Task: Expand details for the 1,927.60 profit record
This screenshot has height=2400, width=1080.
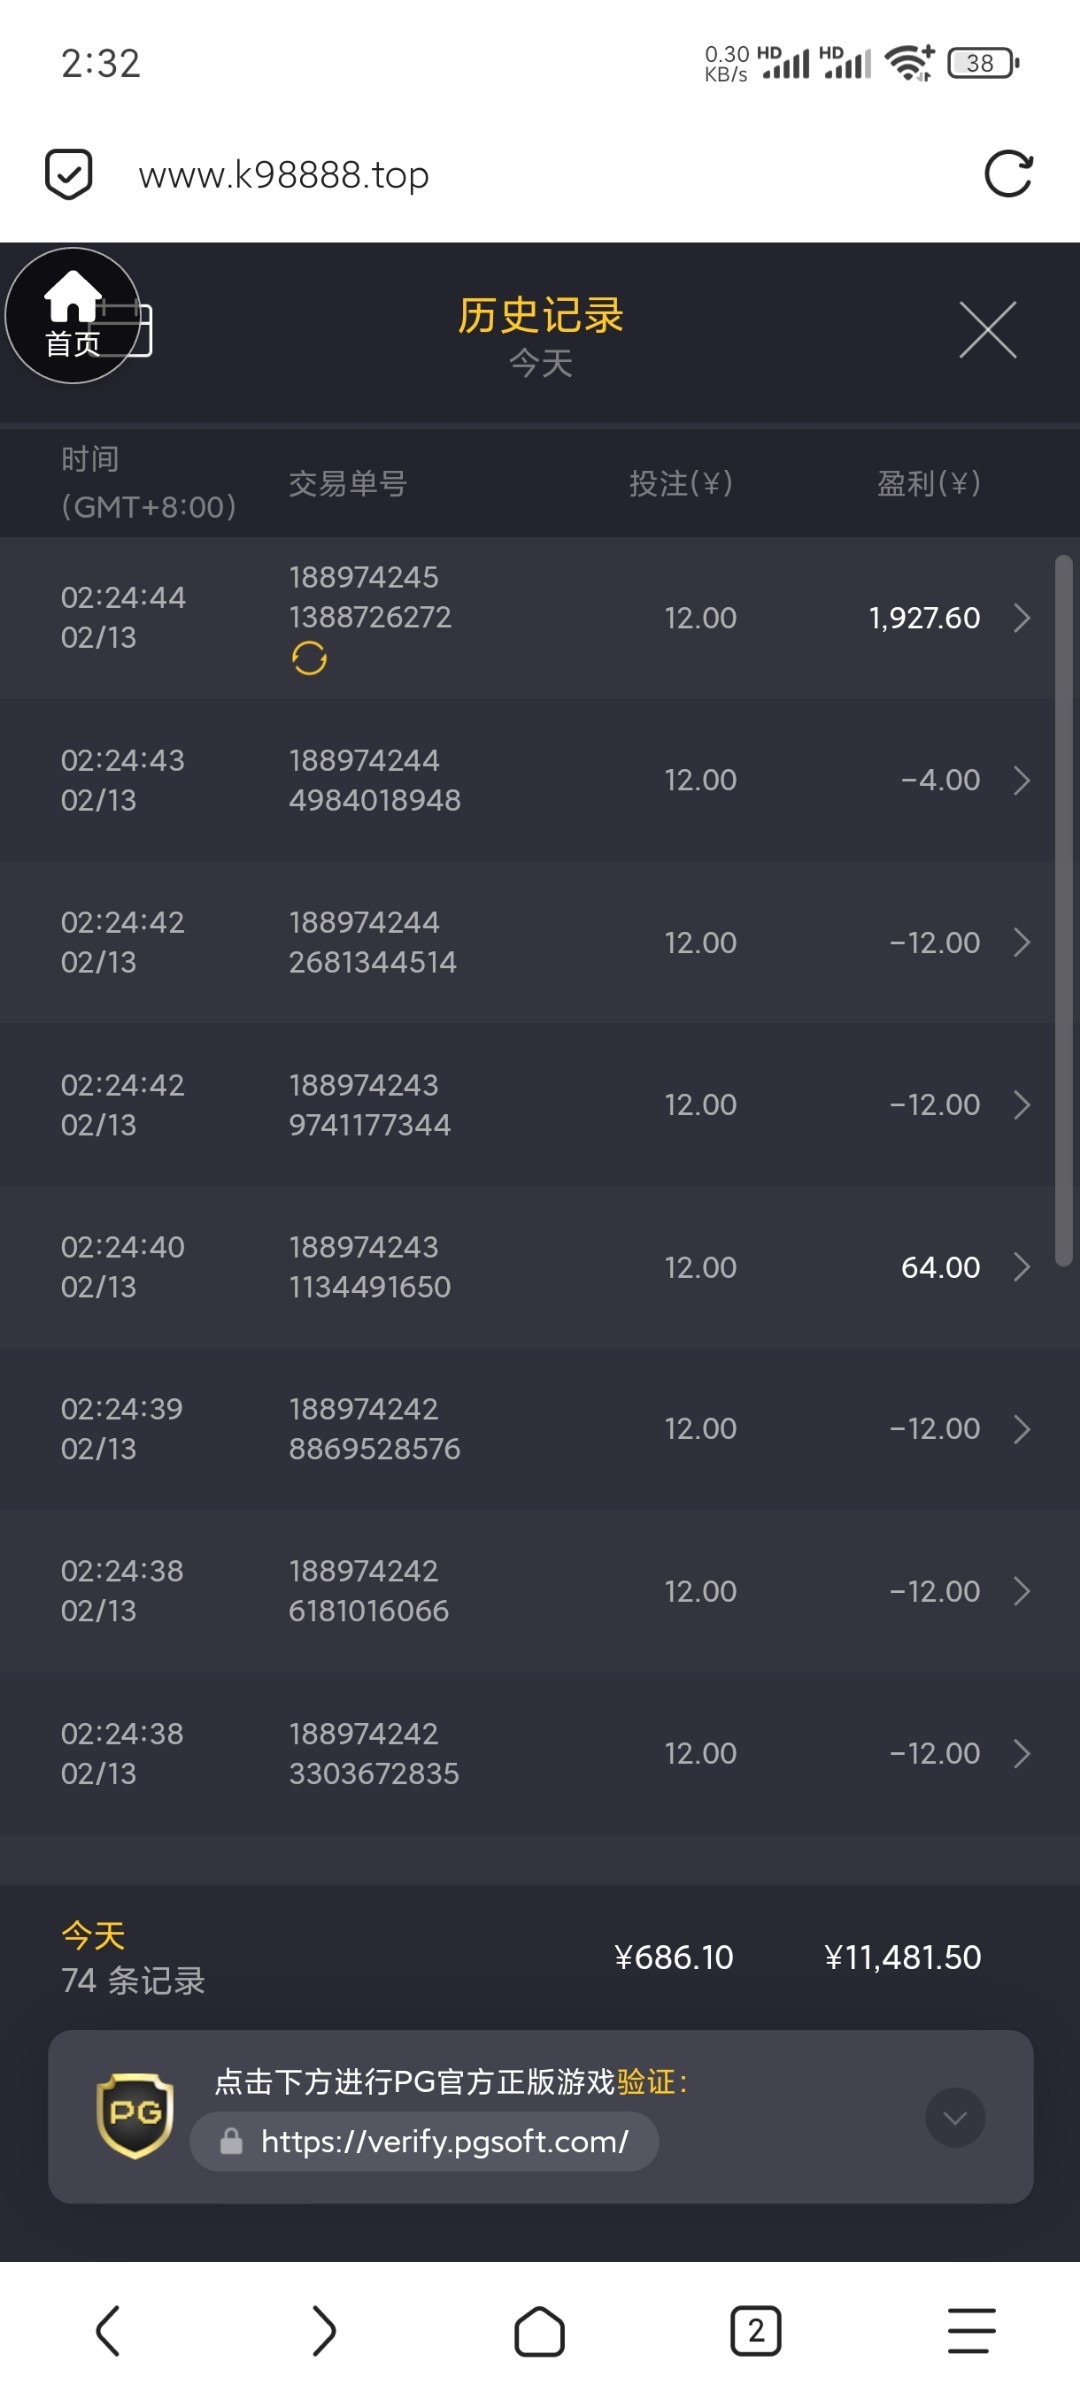Action: point(1021,618)
